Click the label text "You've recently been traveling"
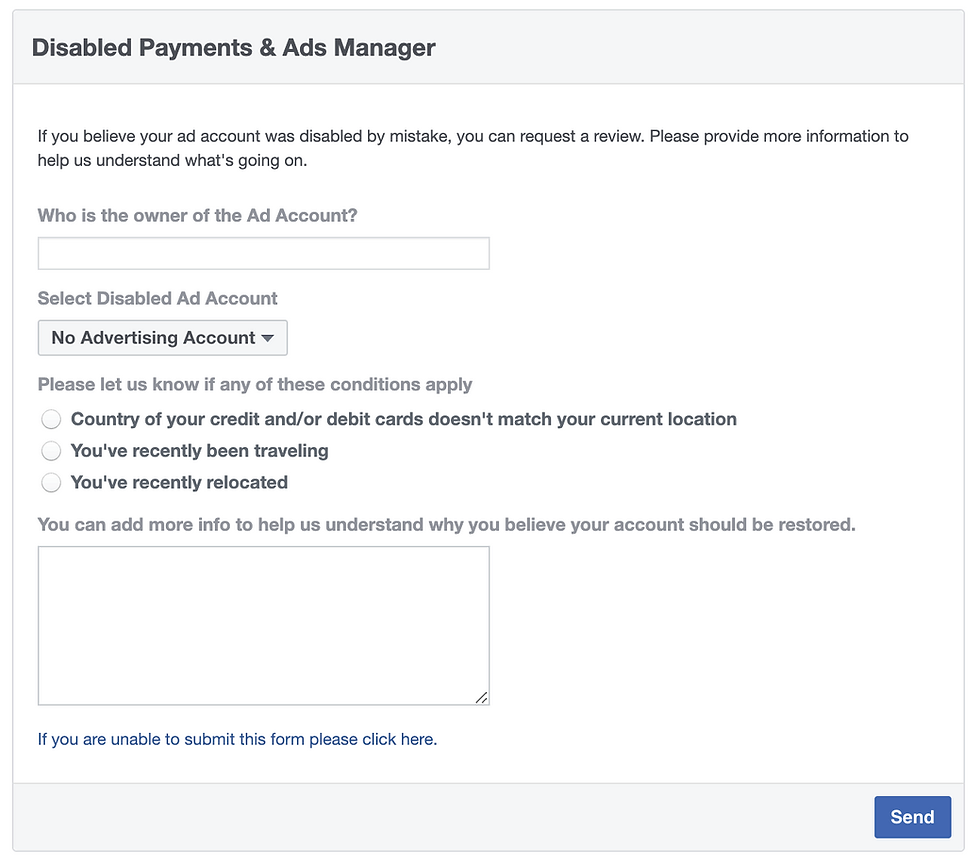Image resolution: width=980 pixels, height=864 pixels. click(199, 451)
